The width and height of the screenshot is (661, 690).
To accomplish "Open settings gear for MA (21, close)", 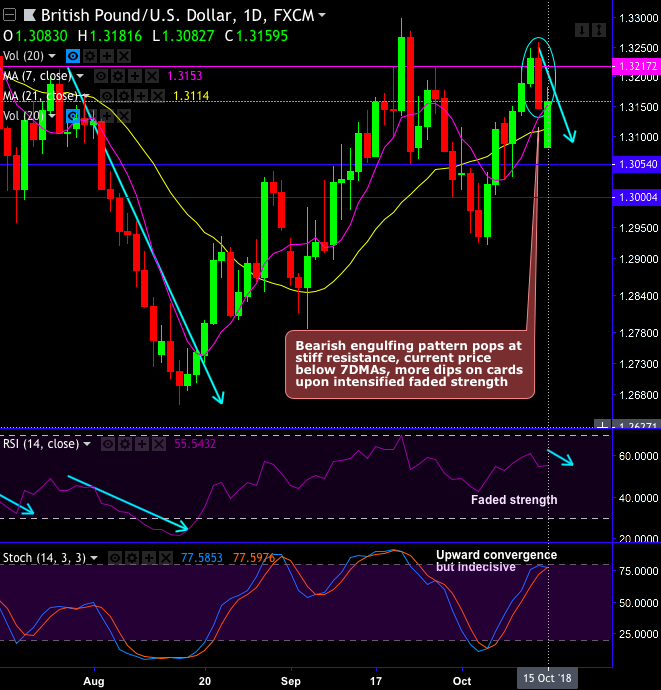I will click(x=124, y=96).
